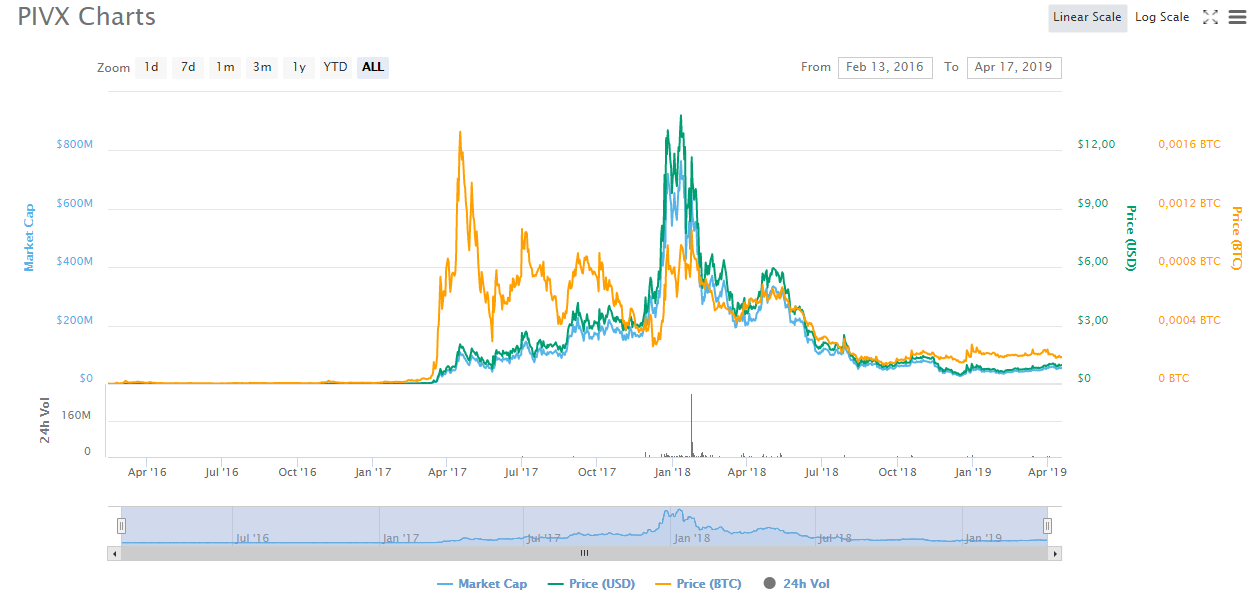Set zoom to 3m
1253x601 pixels.
point(262,67)
